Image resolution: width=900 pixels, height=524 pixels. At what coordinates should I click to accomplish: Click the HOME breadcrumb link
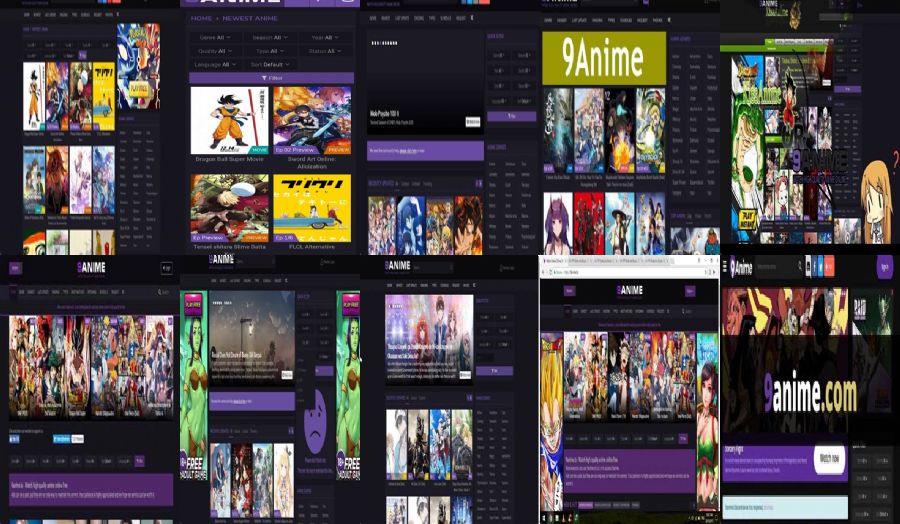201,18
